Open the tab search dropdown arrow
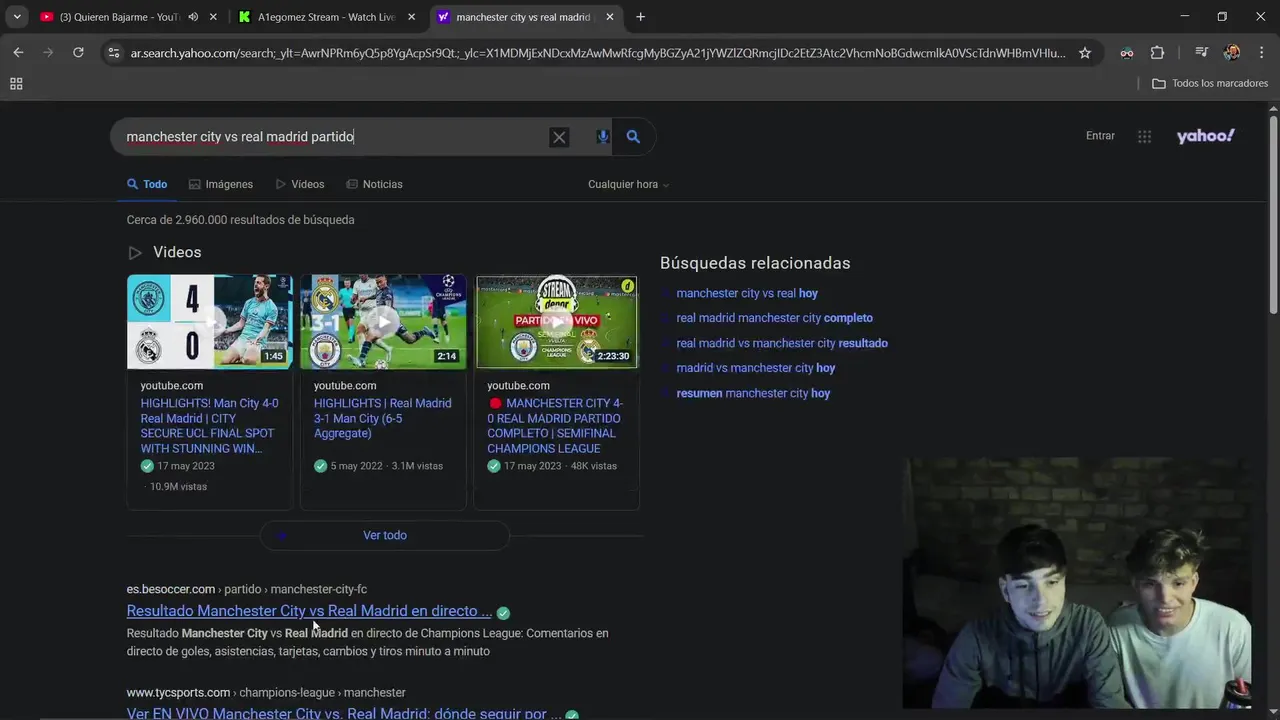Image resolution: width=1280 pixels, height=720 pixels. [16, 17]
